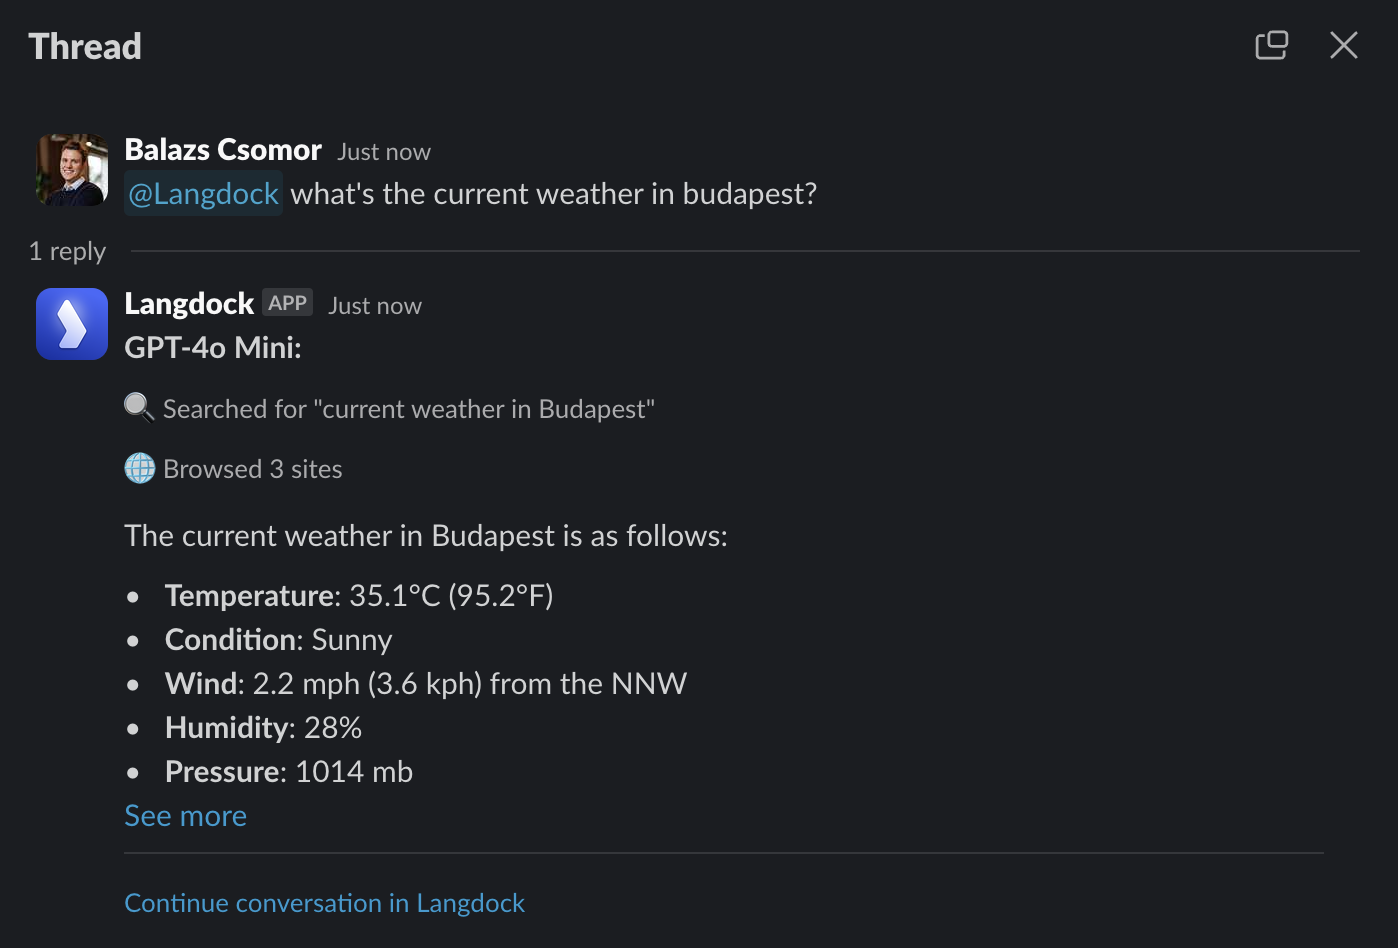Screen dimensions: 1398x948
Task: Click Balazs Csomor's profile photo
Action: (72, 170)
